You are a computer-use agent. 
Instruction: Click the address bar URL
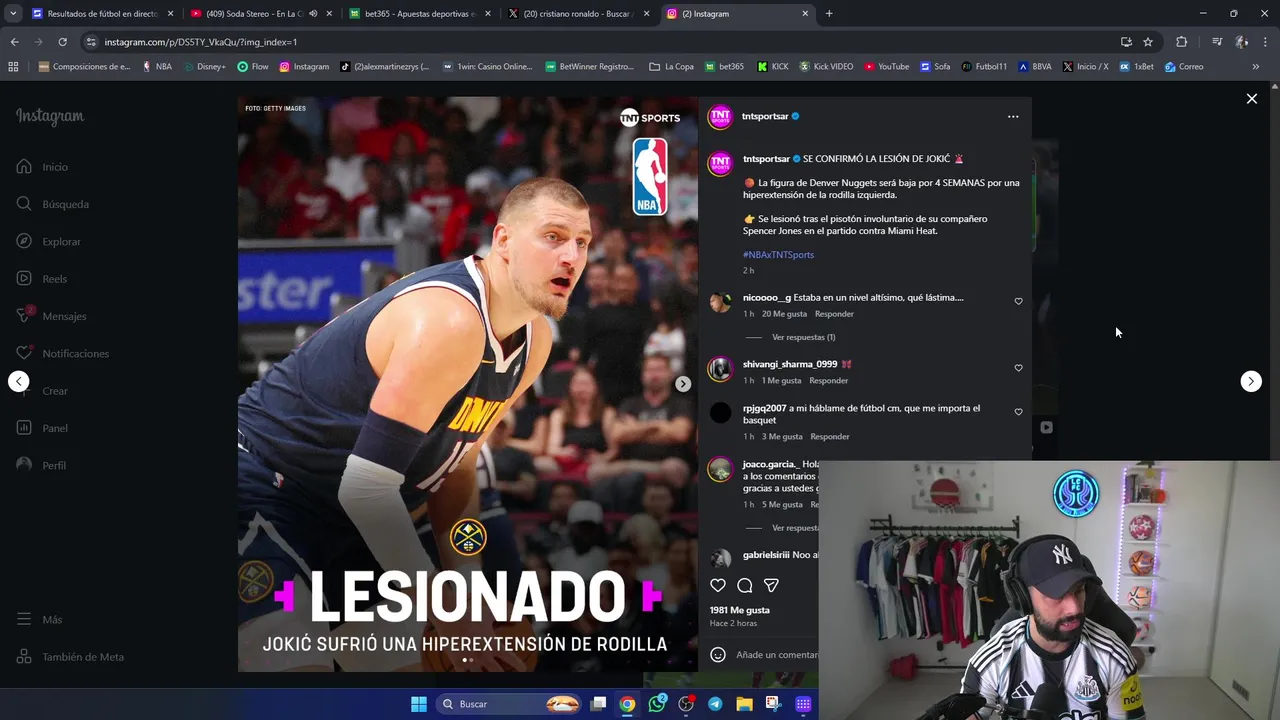(x=201, y=42)
